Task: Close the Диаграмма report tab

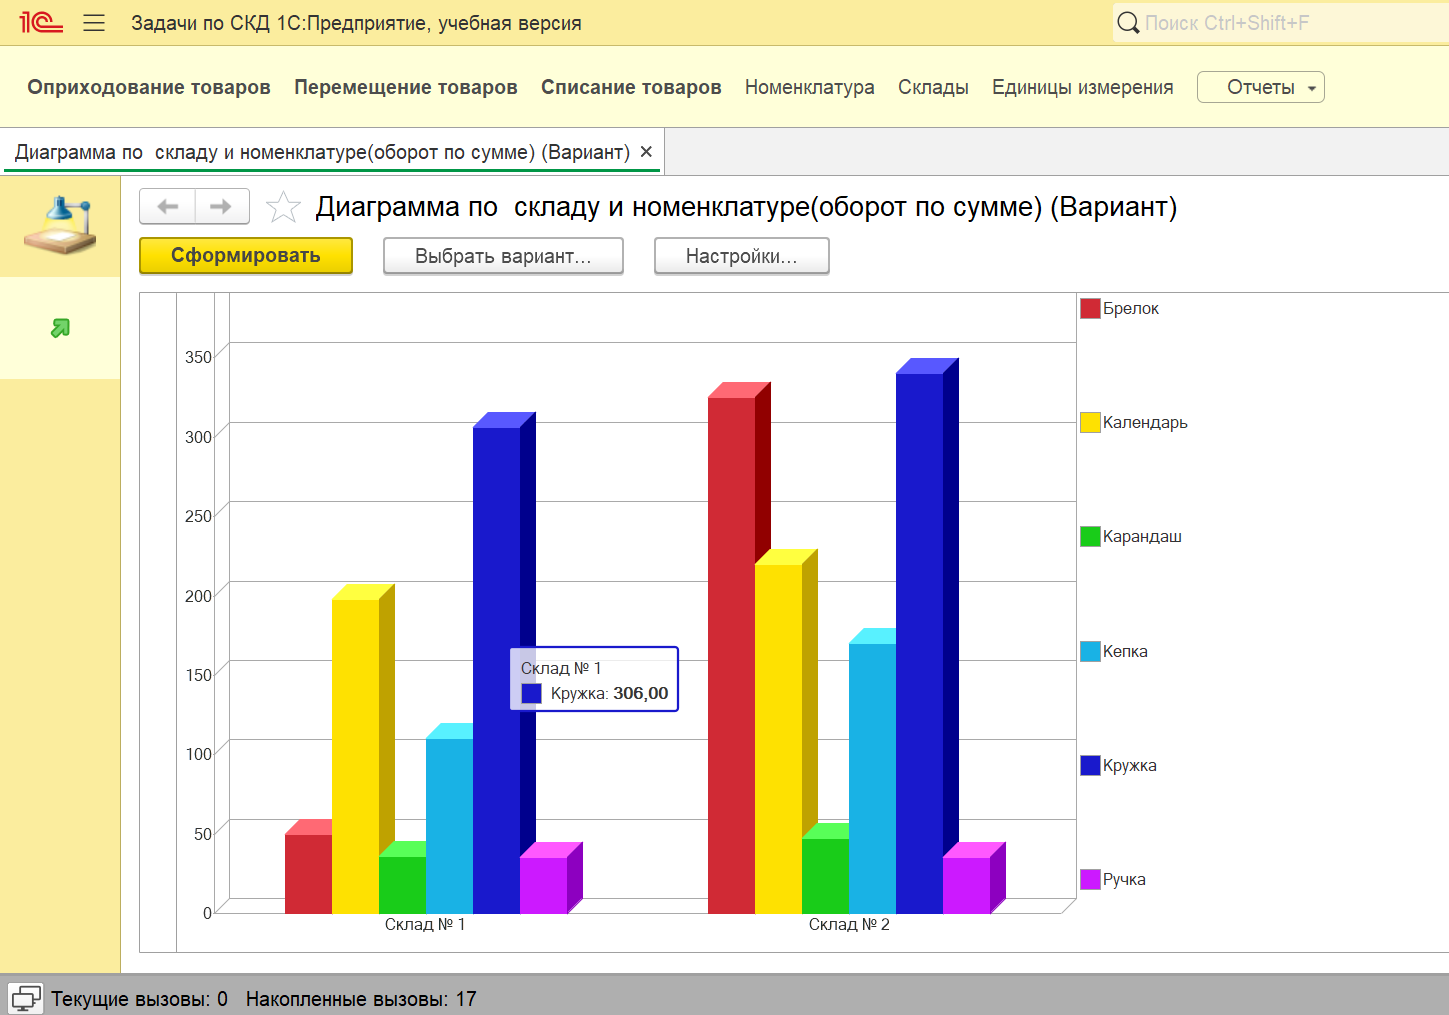Action: tap(646, 152)
